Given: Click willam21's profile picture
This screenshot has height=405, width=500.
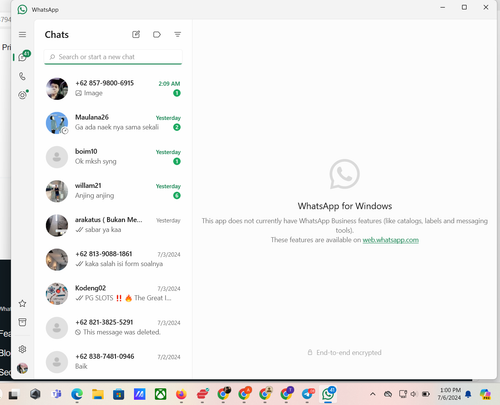Looking at the screenshot, I should [57, 191].
